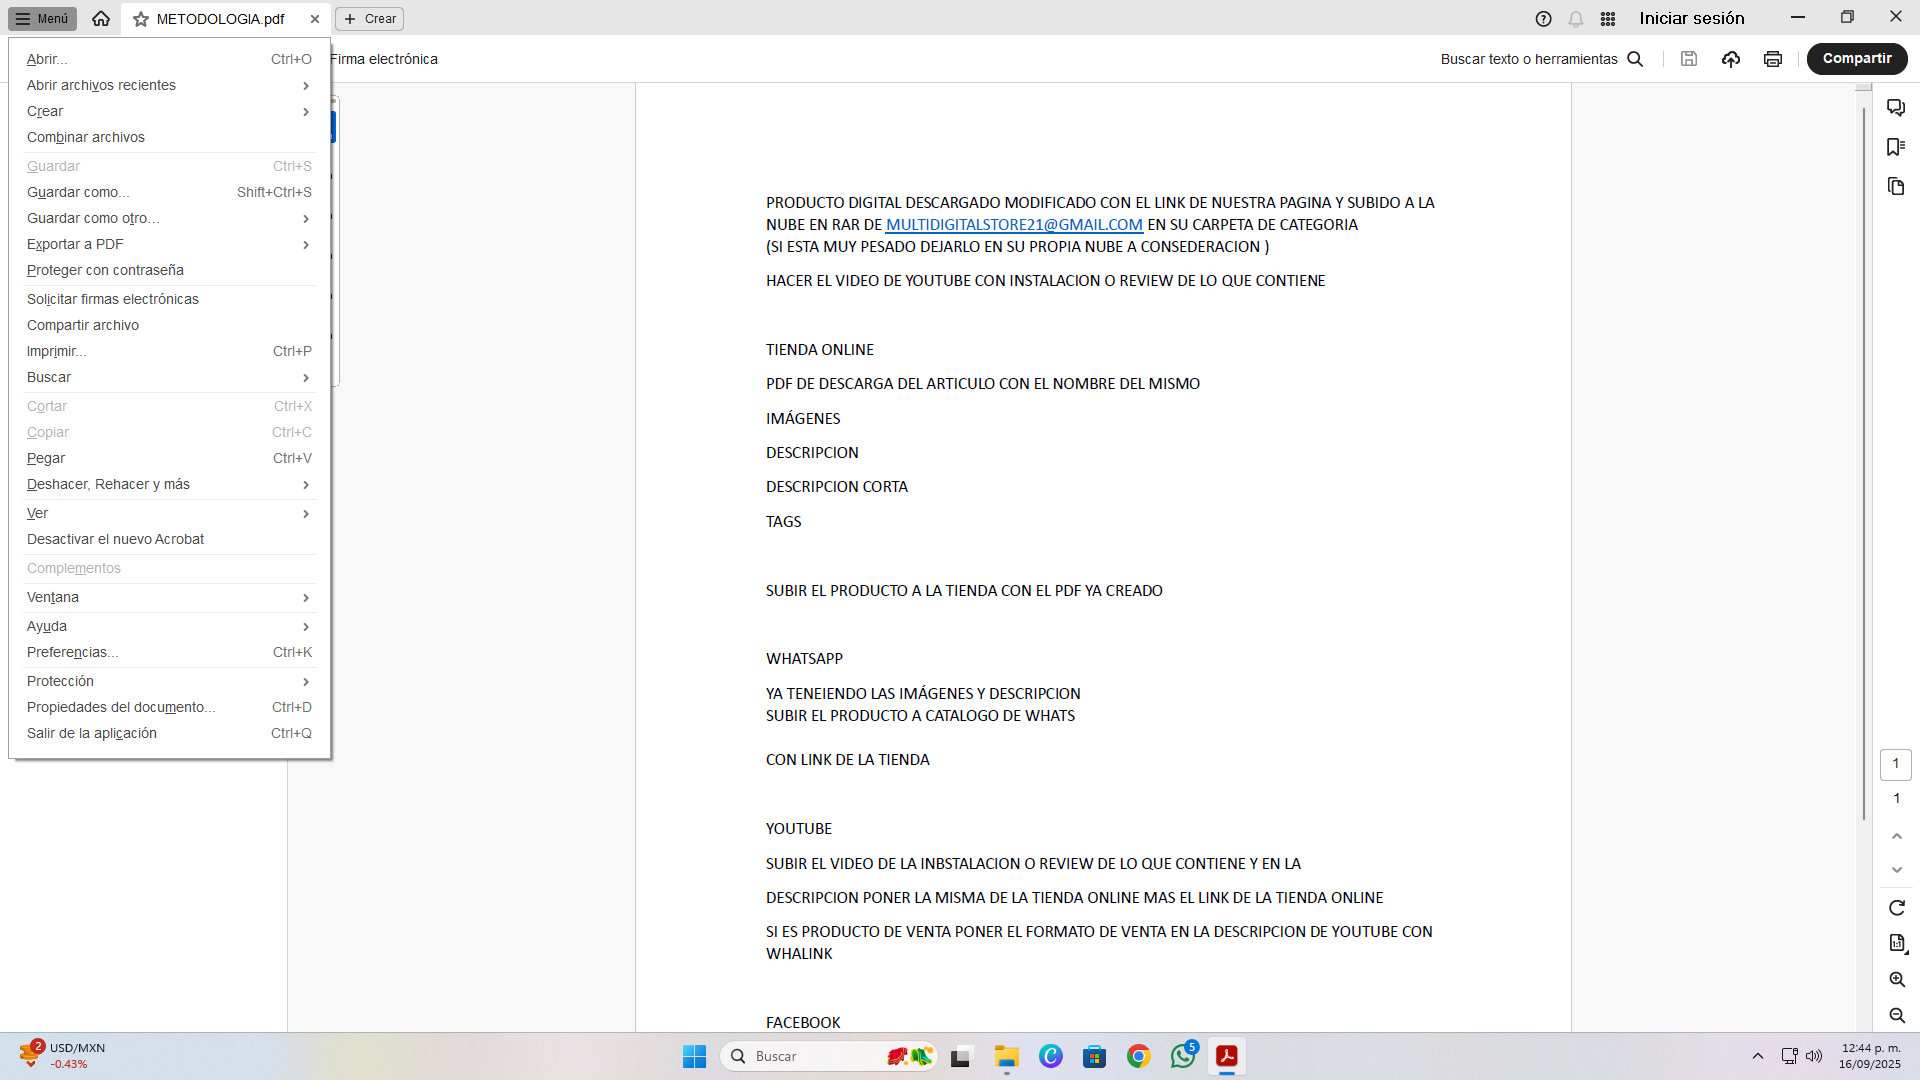Click the print icon in top toolbar
Image resolution: width=1920 pixels, height=1080 pixels.
pyautogui.click(x=1773, y=59)
